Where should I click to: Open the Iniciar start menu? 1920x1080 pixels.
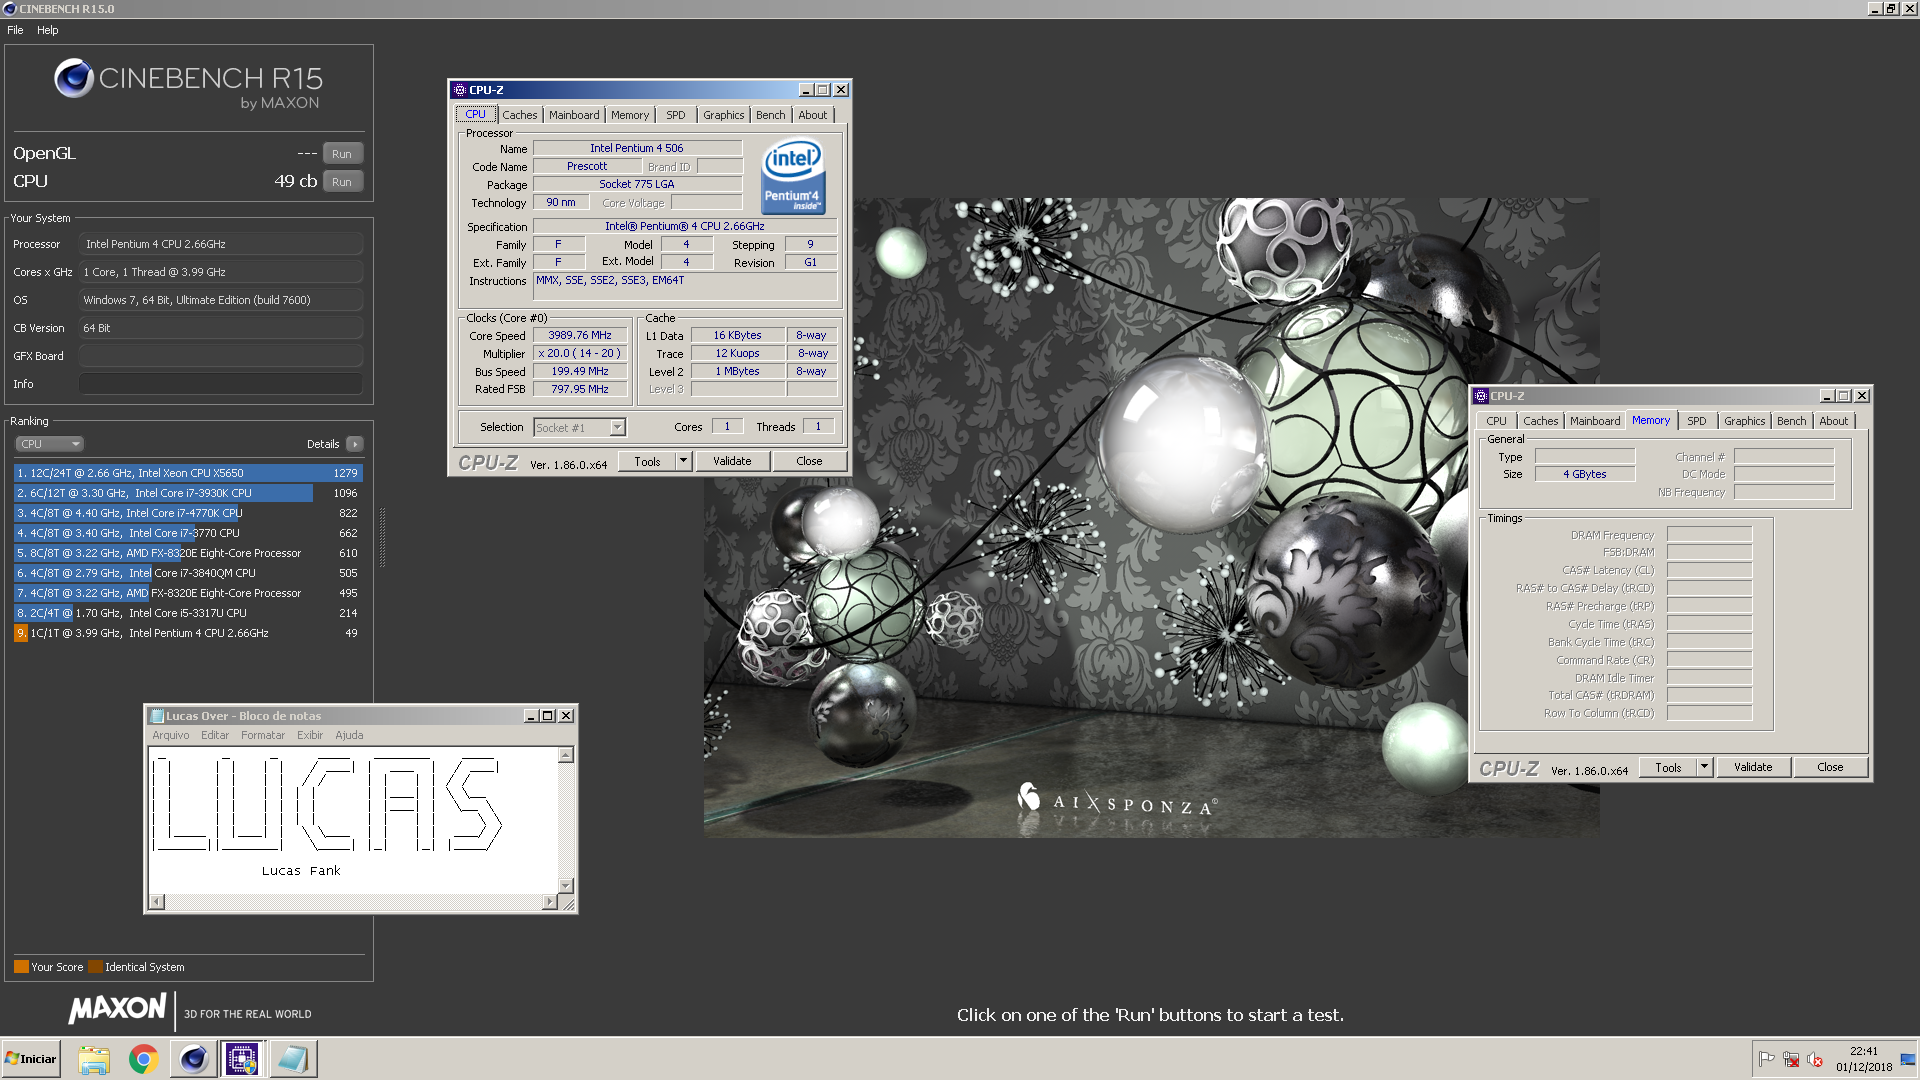pyautogui.click(x=31, y=1059)
